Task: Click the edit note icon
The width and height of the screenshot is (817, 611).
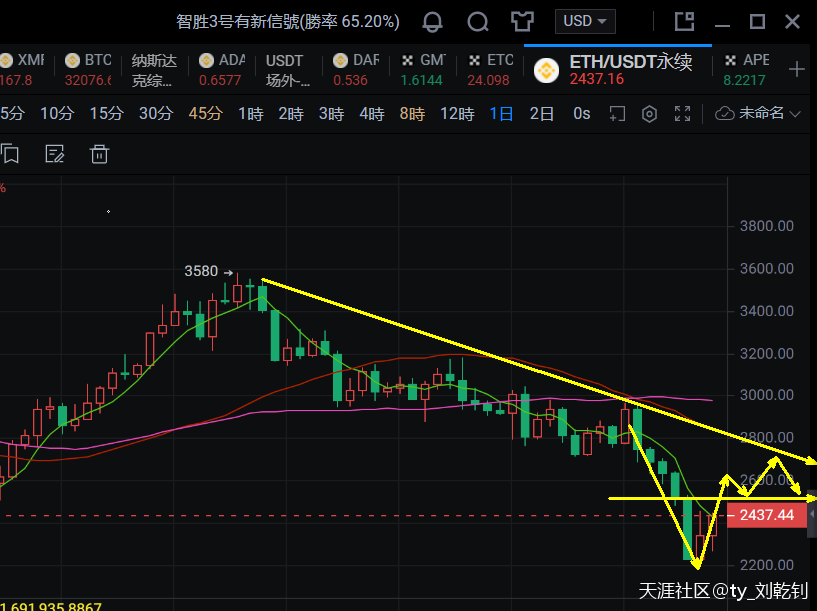Action: pos(55,153)
